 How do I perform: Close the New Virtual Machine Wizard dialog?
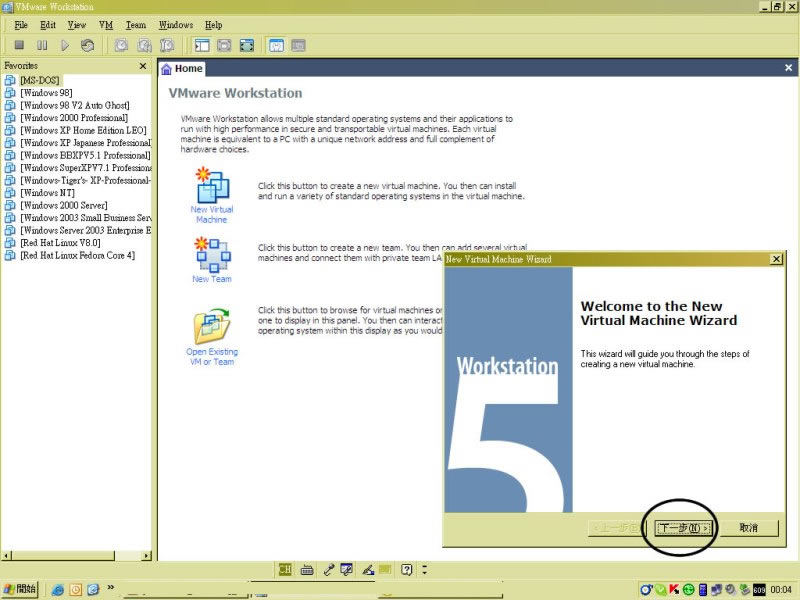[x=776, y=259]
